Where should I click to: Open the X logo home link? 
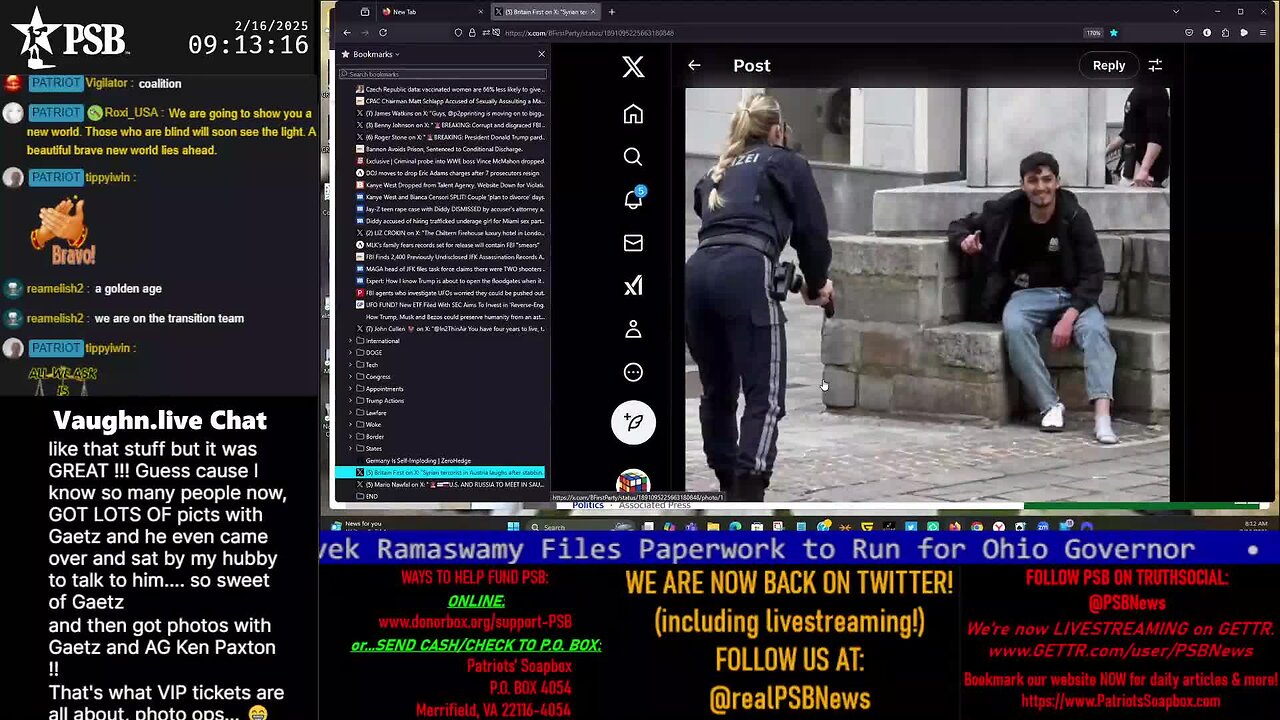[633, 67]
